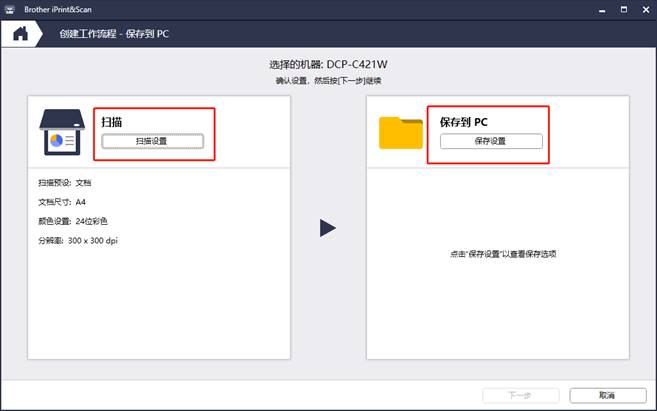Select the 文档尺寸: A4 text

tap(62, 202)
